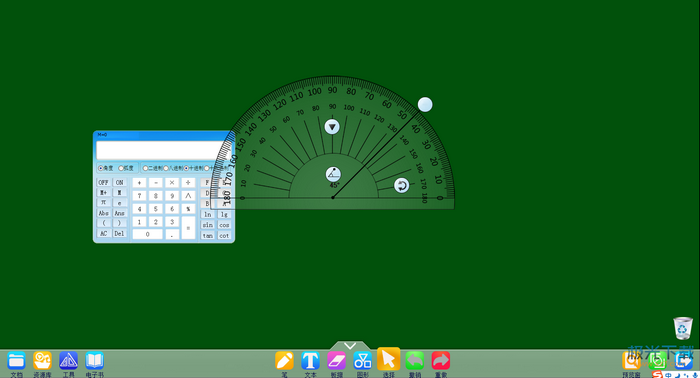Open the Shapes tool
Image resolution: width=700 pixels, height=378 pixels.
coord(362,361)
